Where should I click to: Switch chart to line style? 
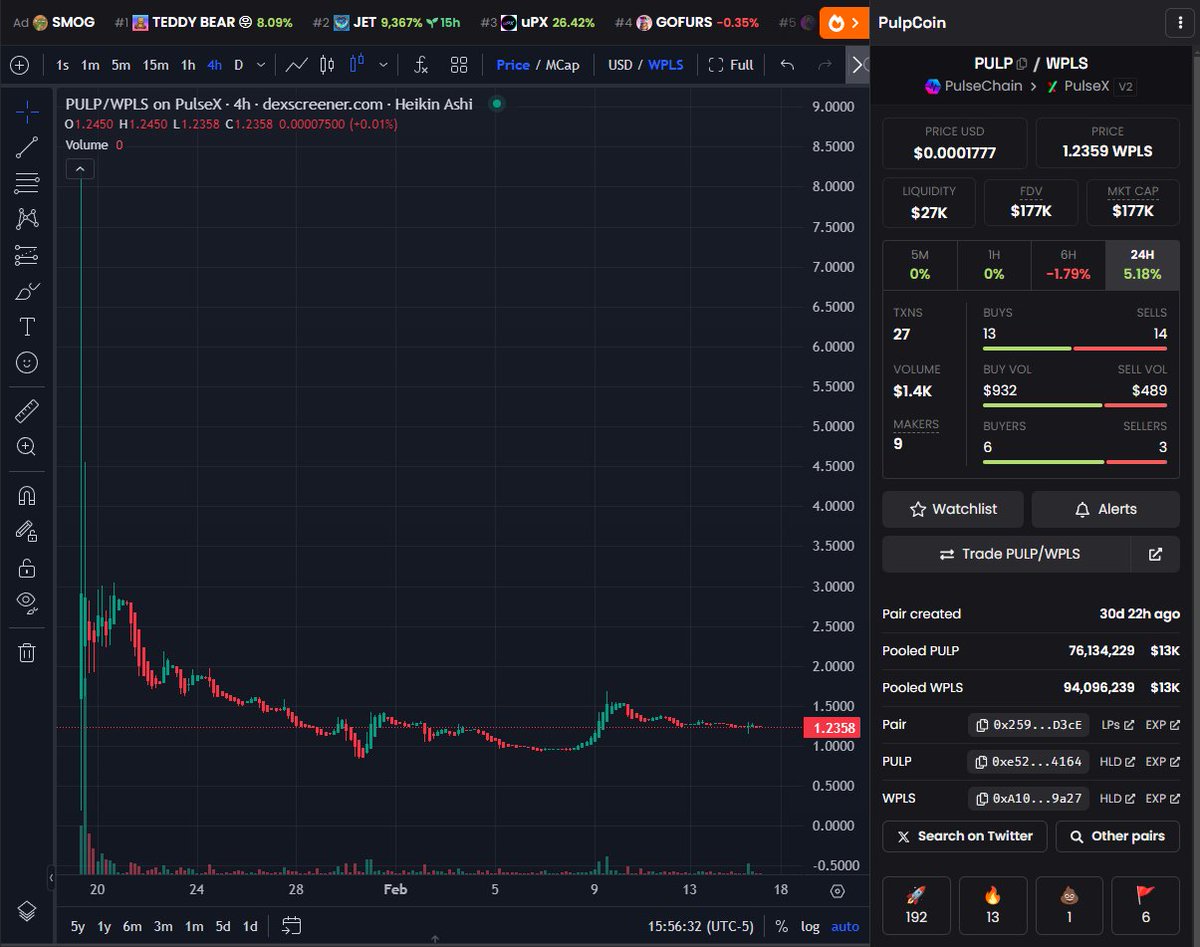coord(296,65)
